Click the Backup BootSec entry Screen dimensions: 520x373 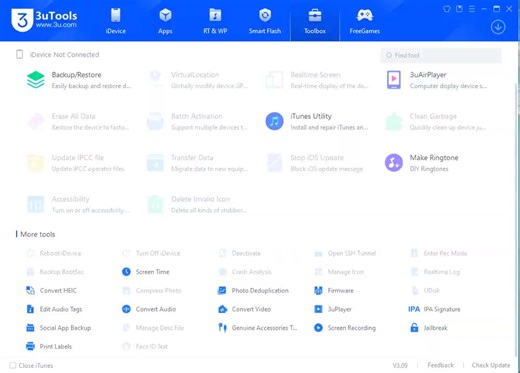click(55, 272)
